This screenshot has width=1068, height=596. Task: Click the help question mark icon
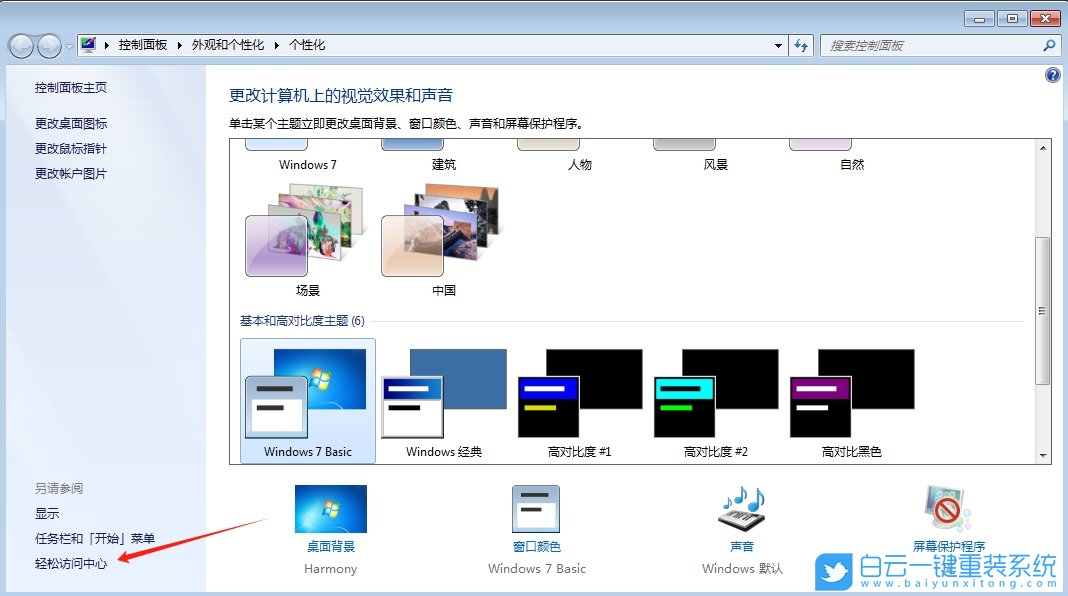1052,75
